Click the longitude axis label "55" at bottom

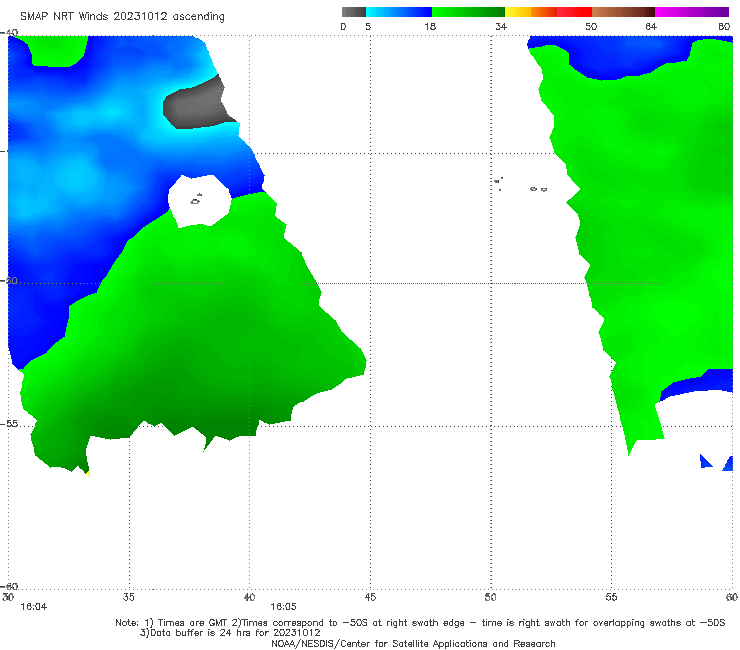[611, 597]
